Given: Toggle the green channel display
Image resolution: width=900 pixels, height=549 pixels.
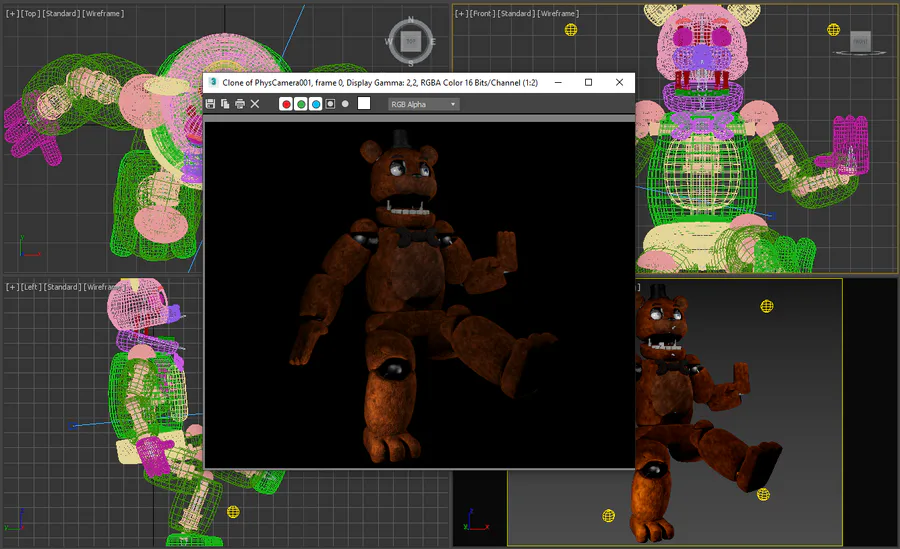Looking at the screenshot, I should coord(300,104).
